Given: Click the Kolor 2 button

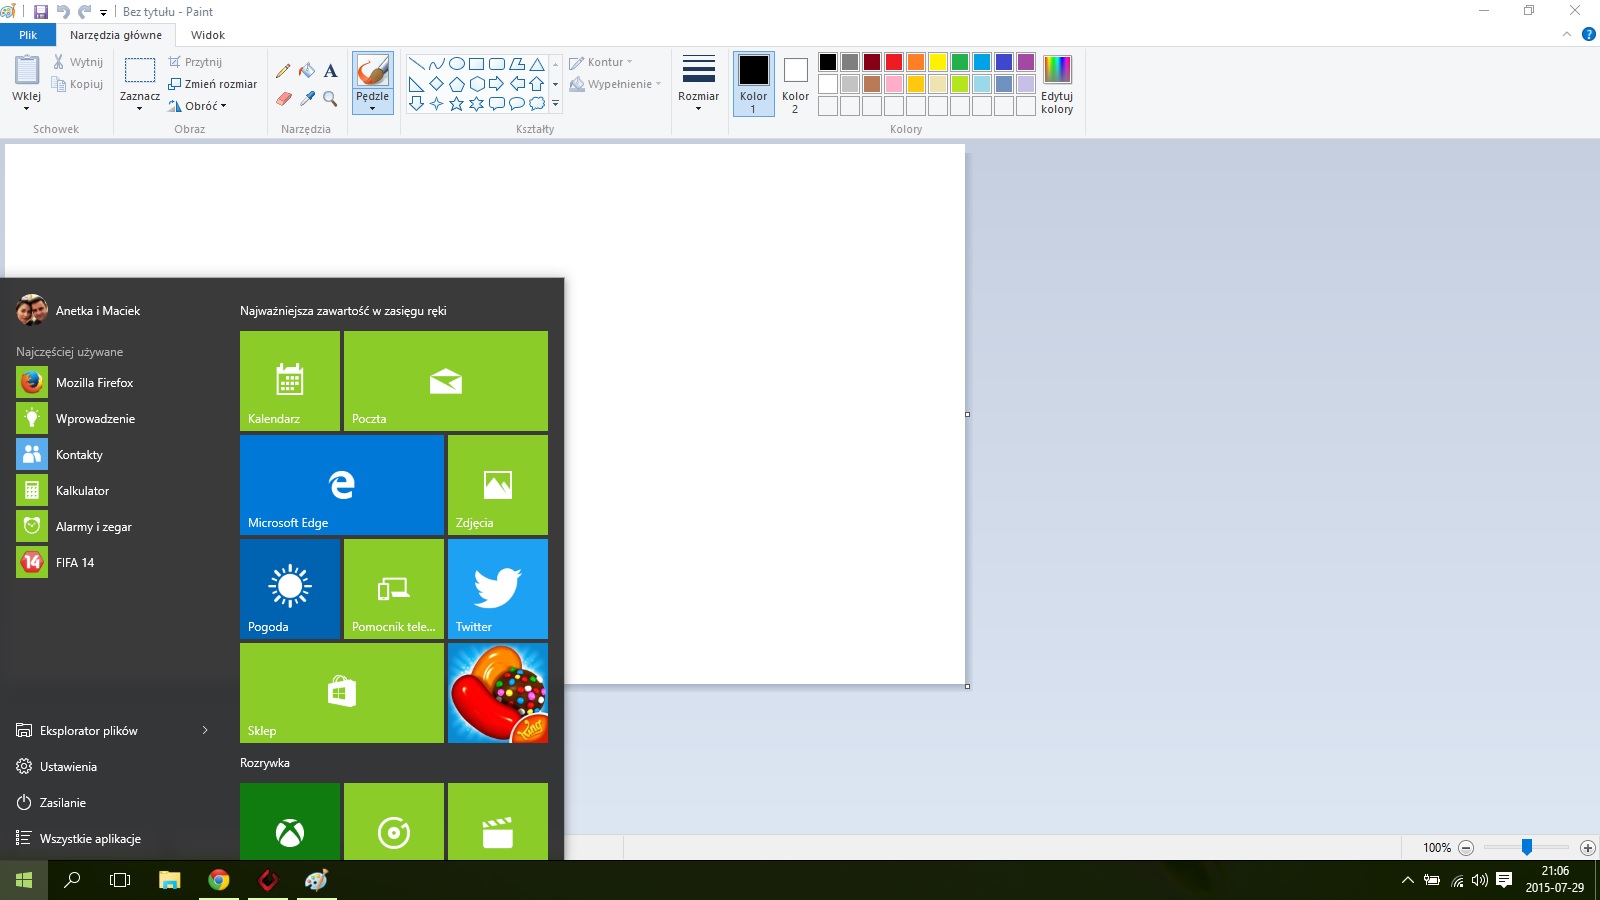Looking at the screenshot, I should point(796,83).
